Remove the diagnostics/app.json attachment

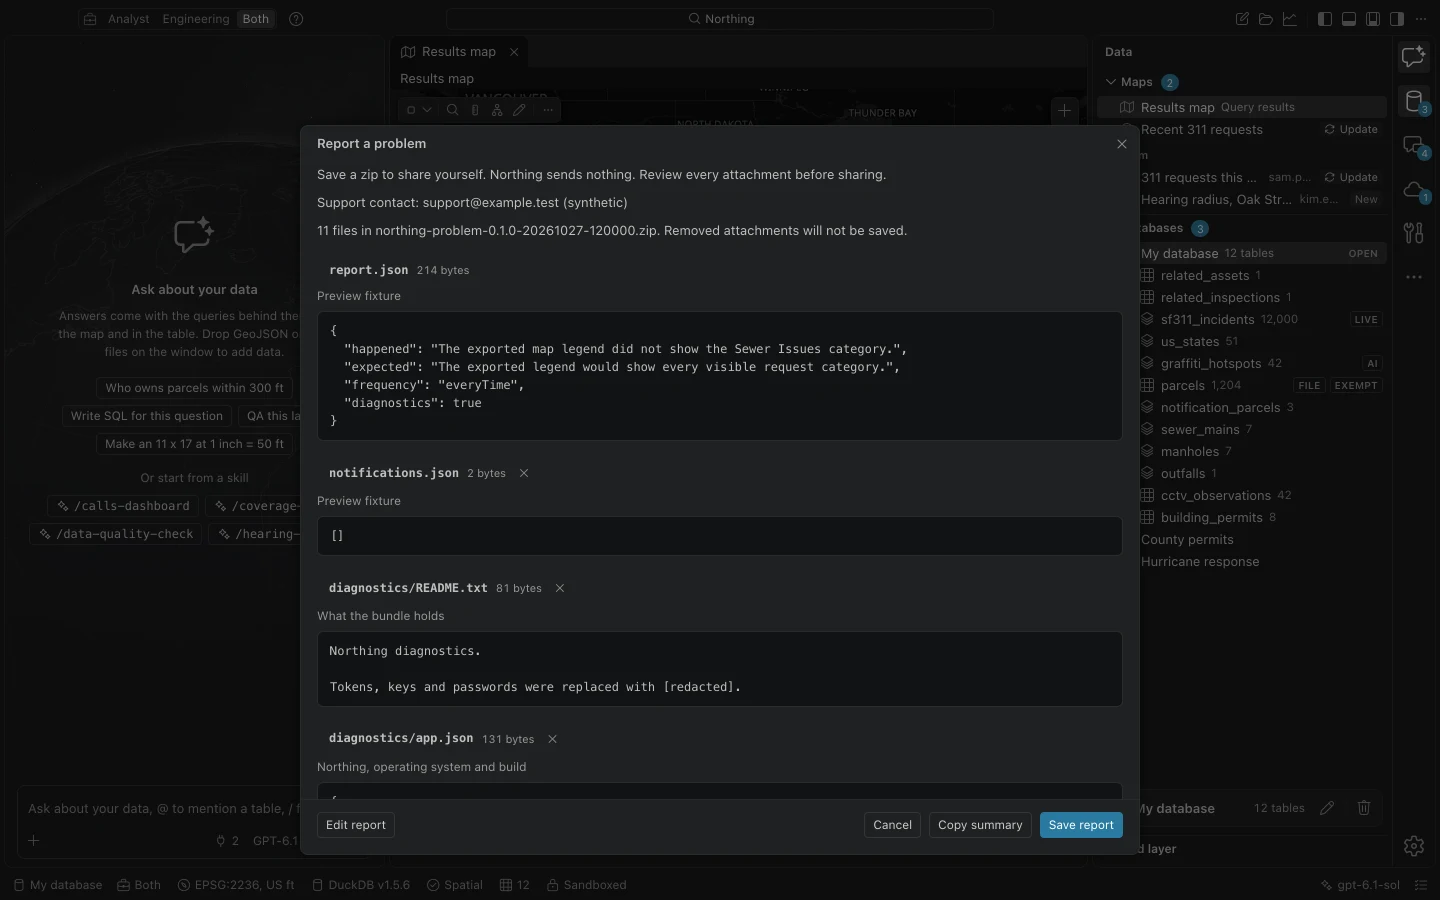553,739
